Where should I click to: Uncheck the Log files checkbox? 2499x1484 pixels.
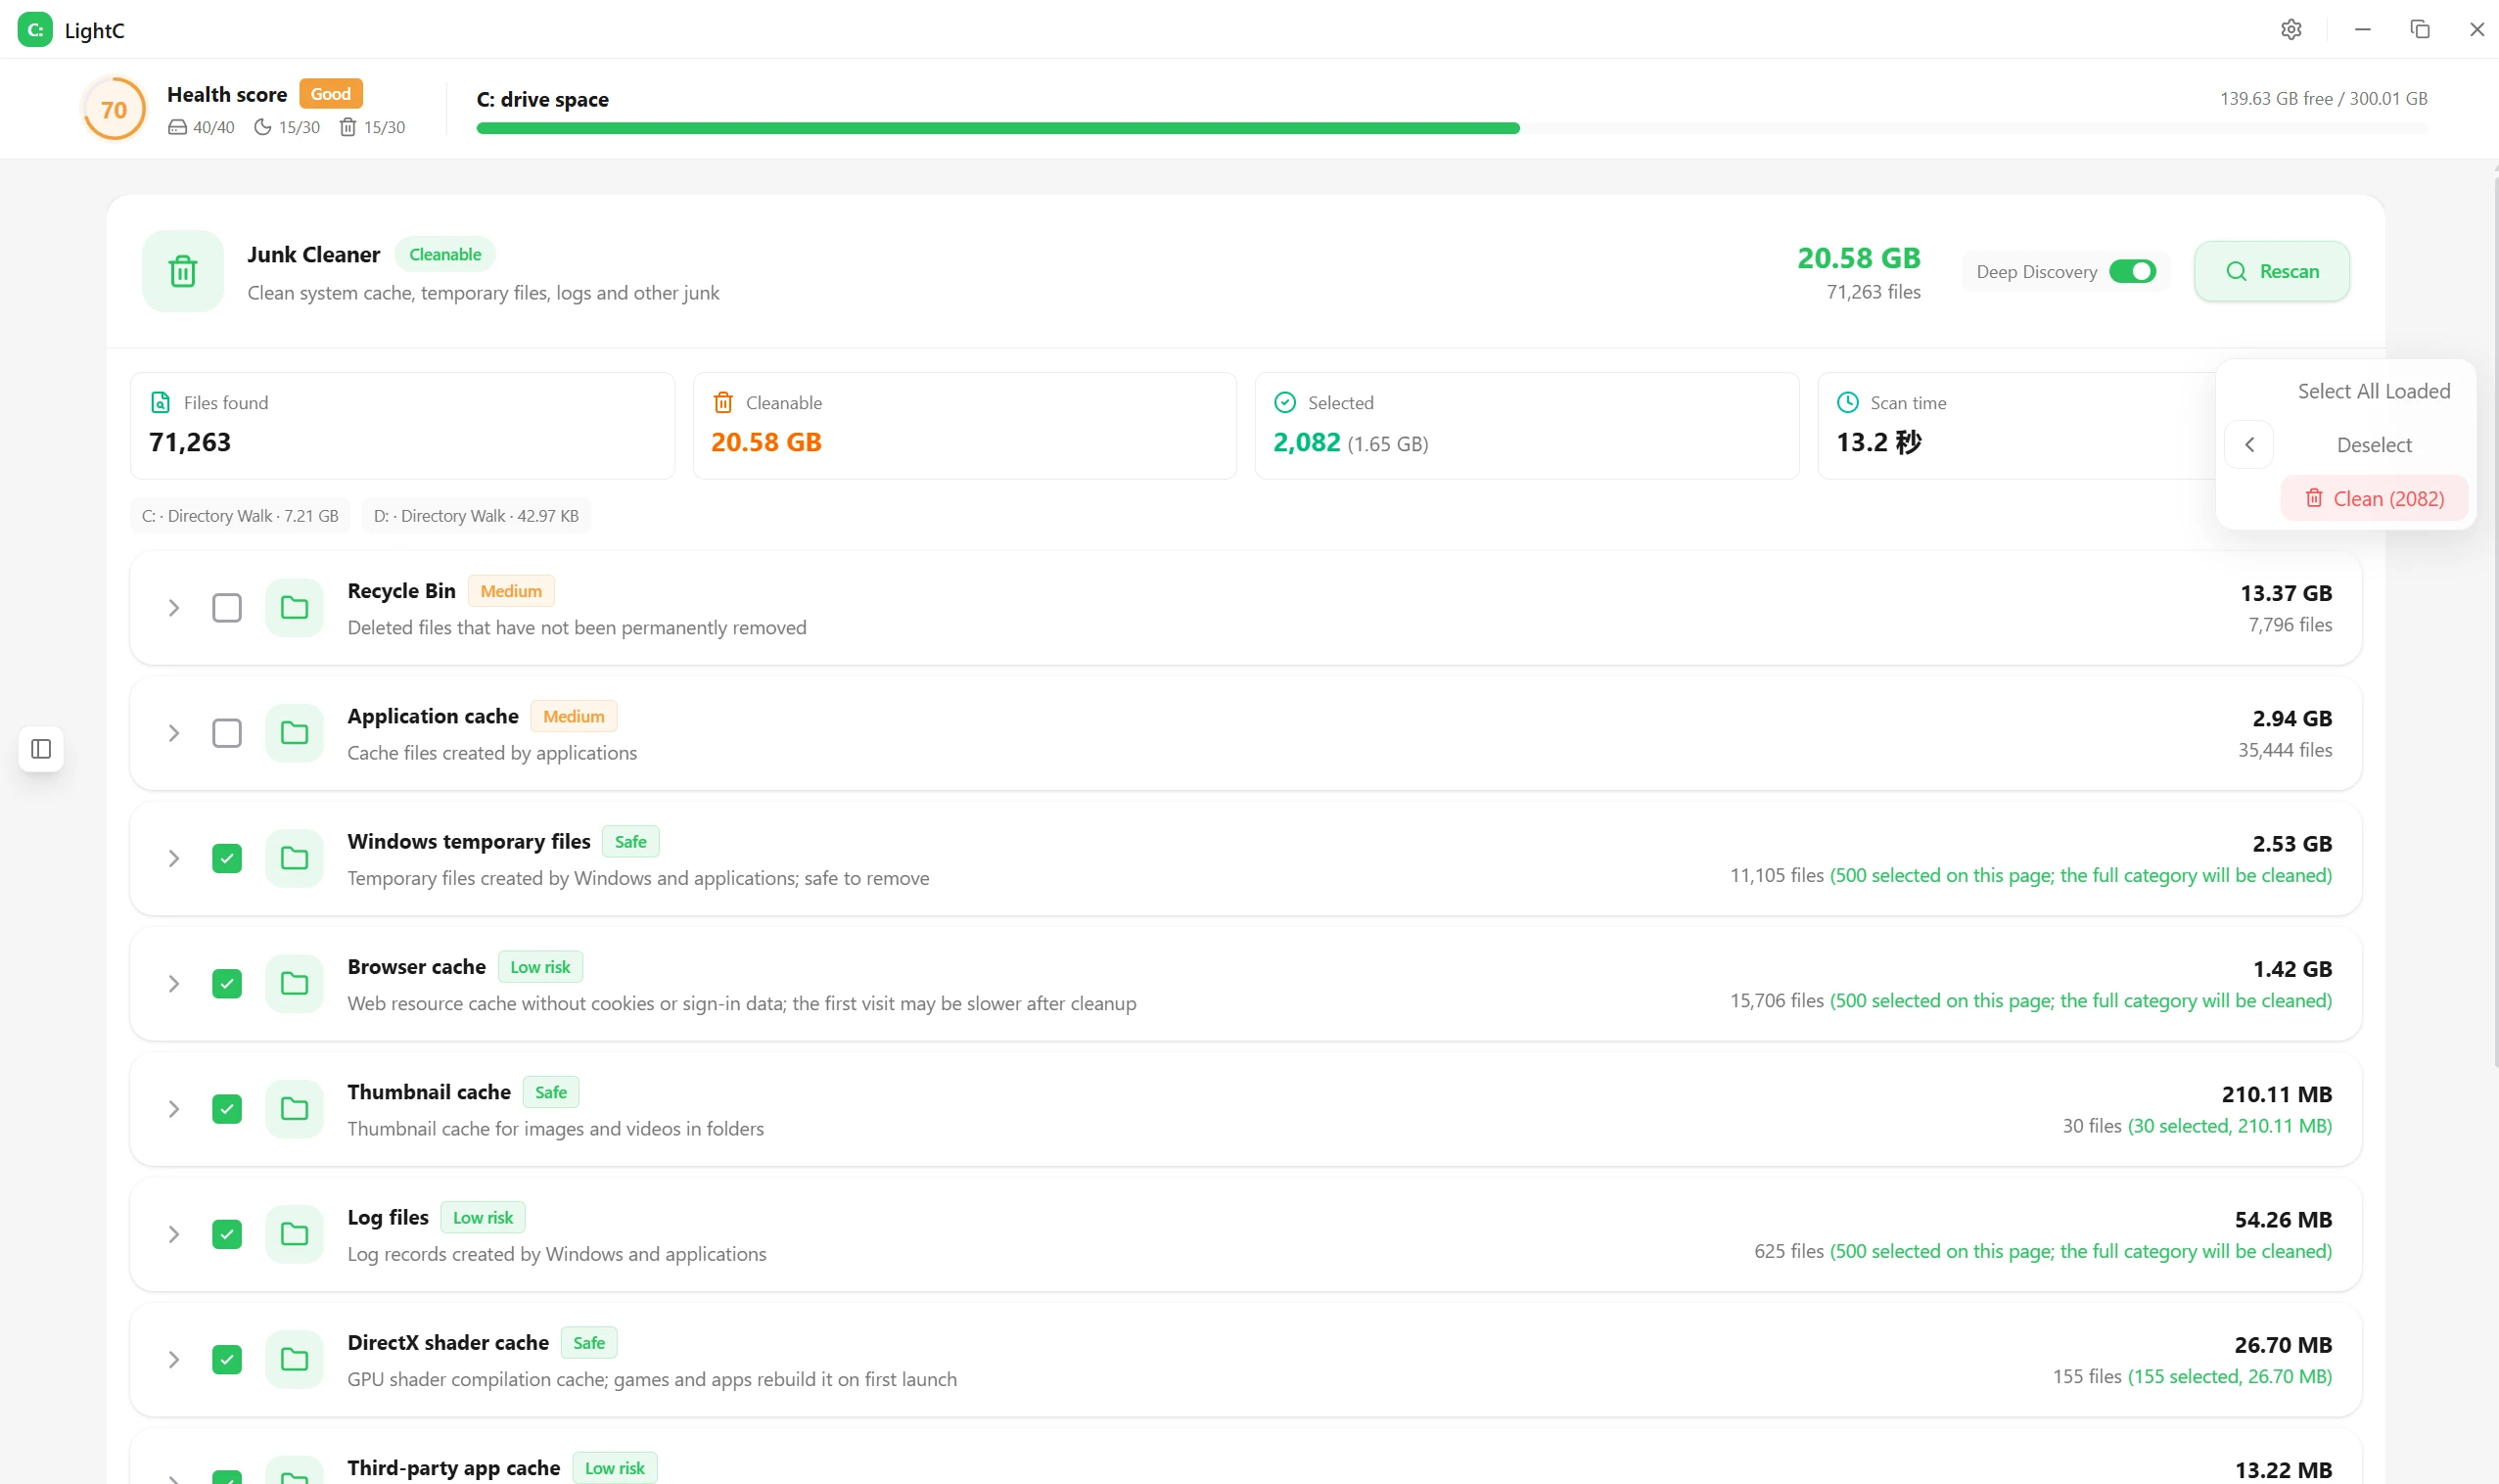(x=227, y=1234)
